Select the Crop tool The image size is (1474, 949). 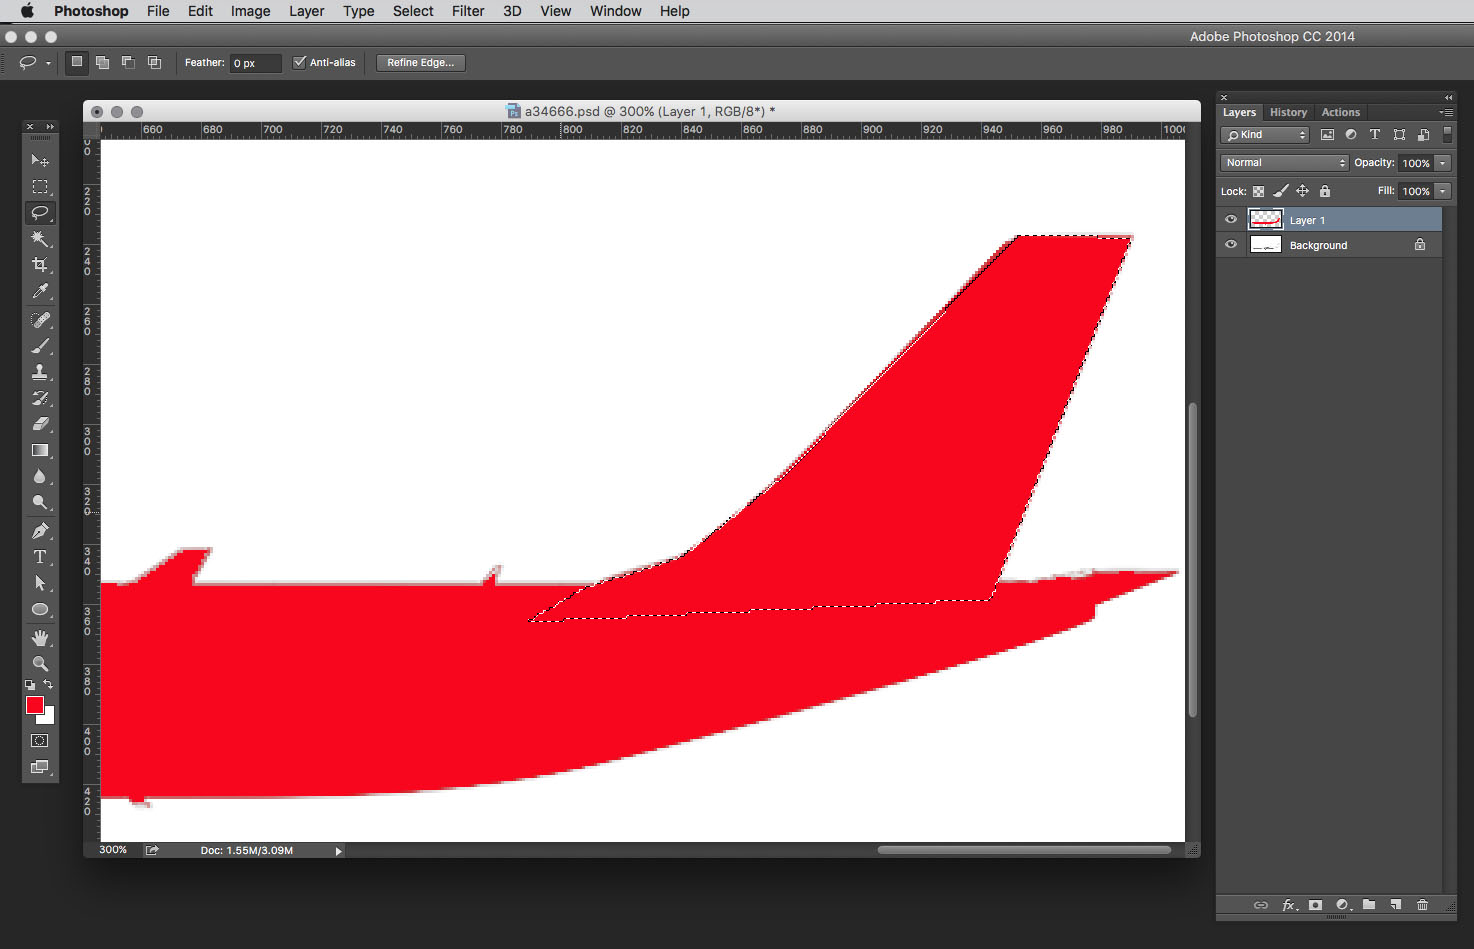pyautogui.click(x=40, y=265)
